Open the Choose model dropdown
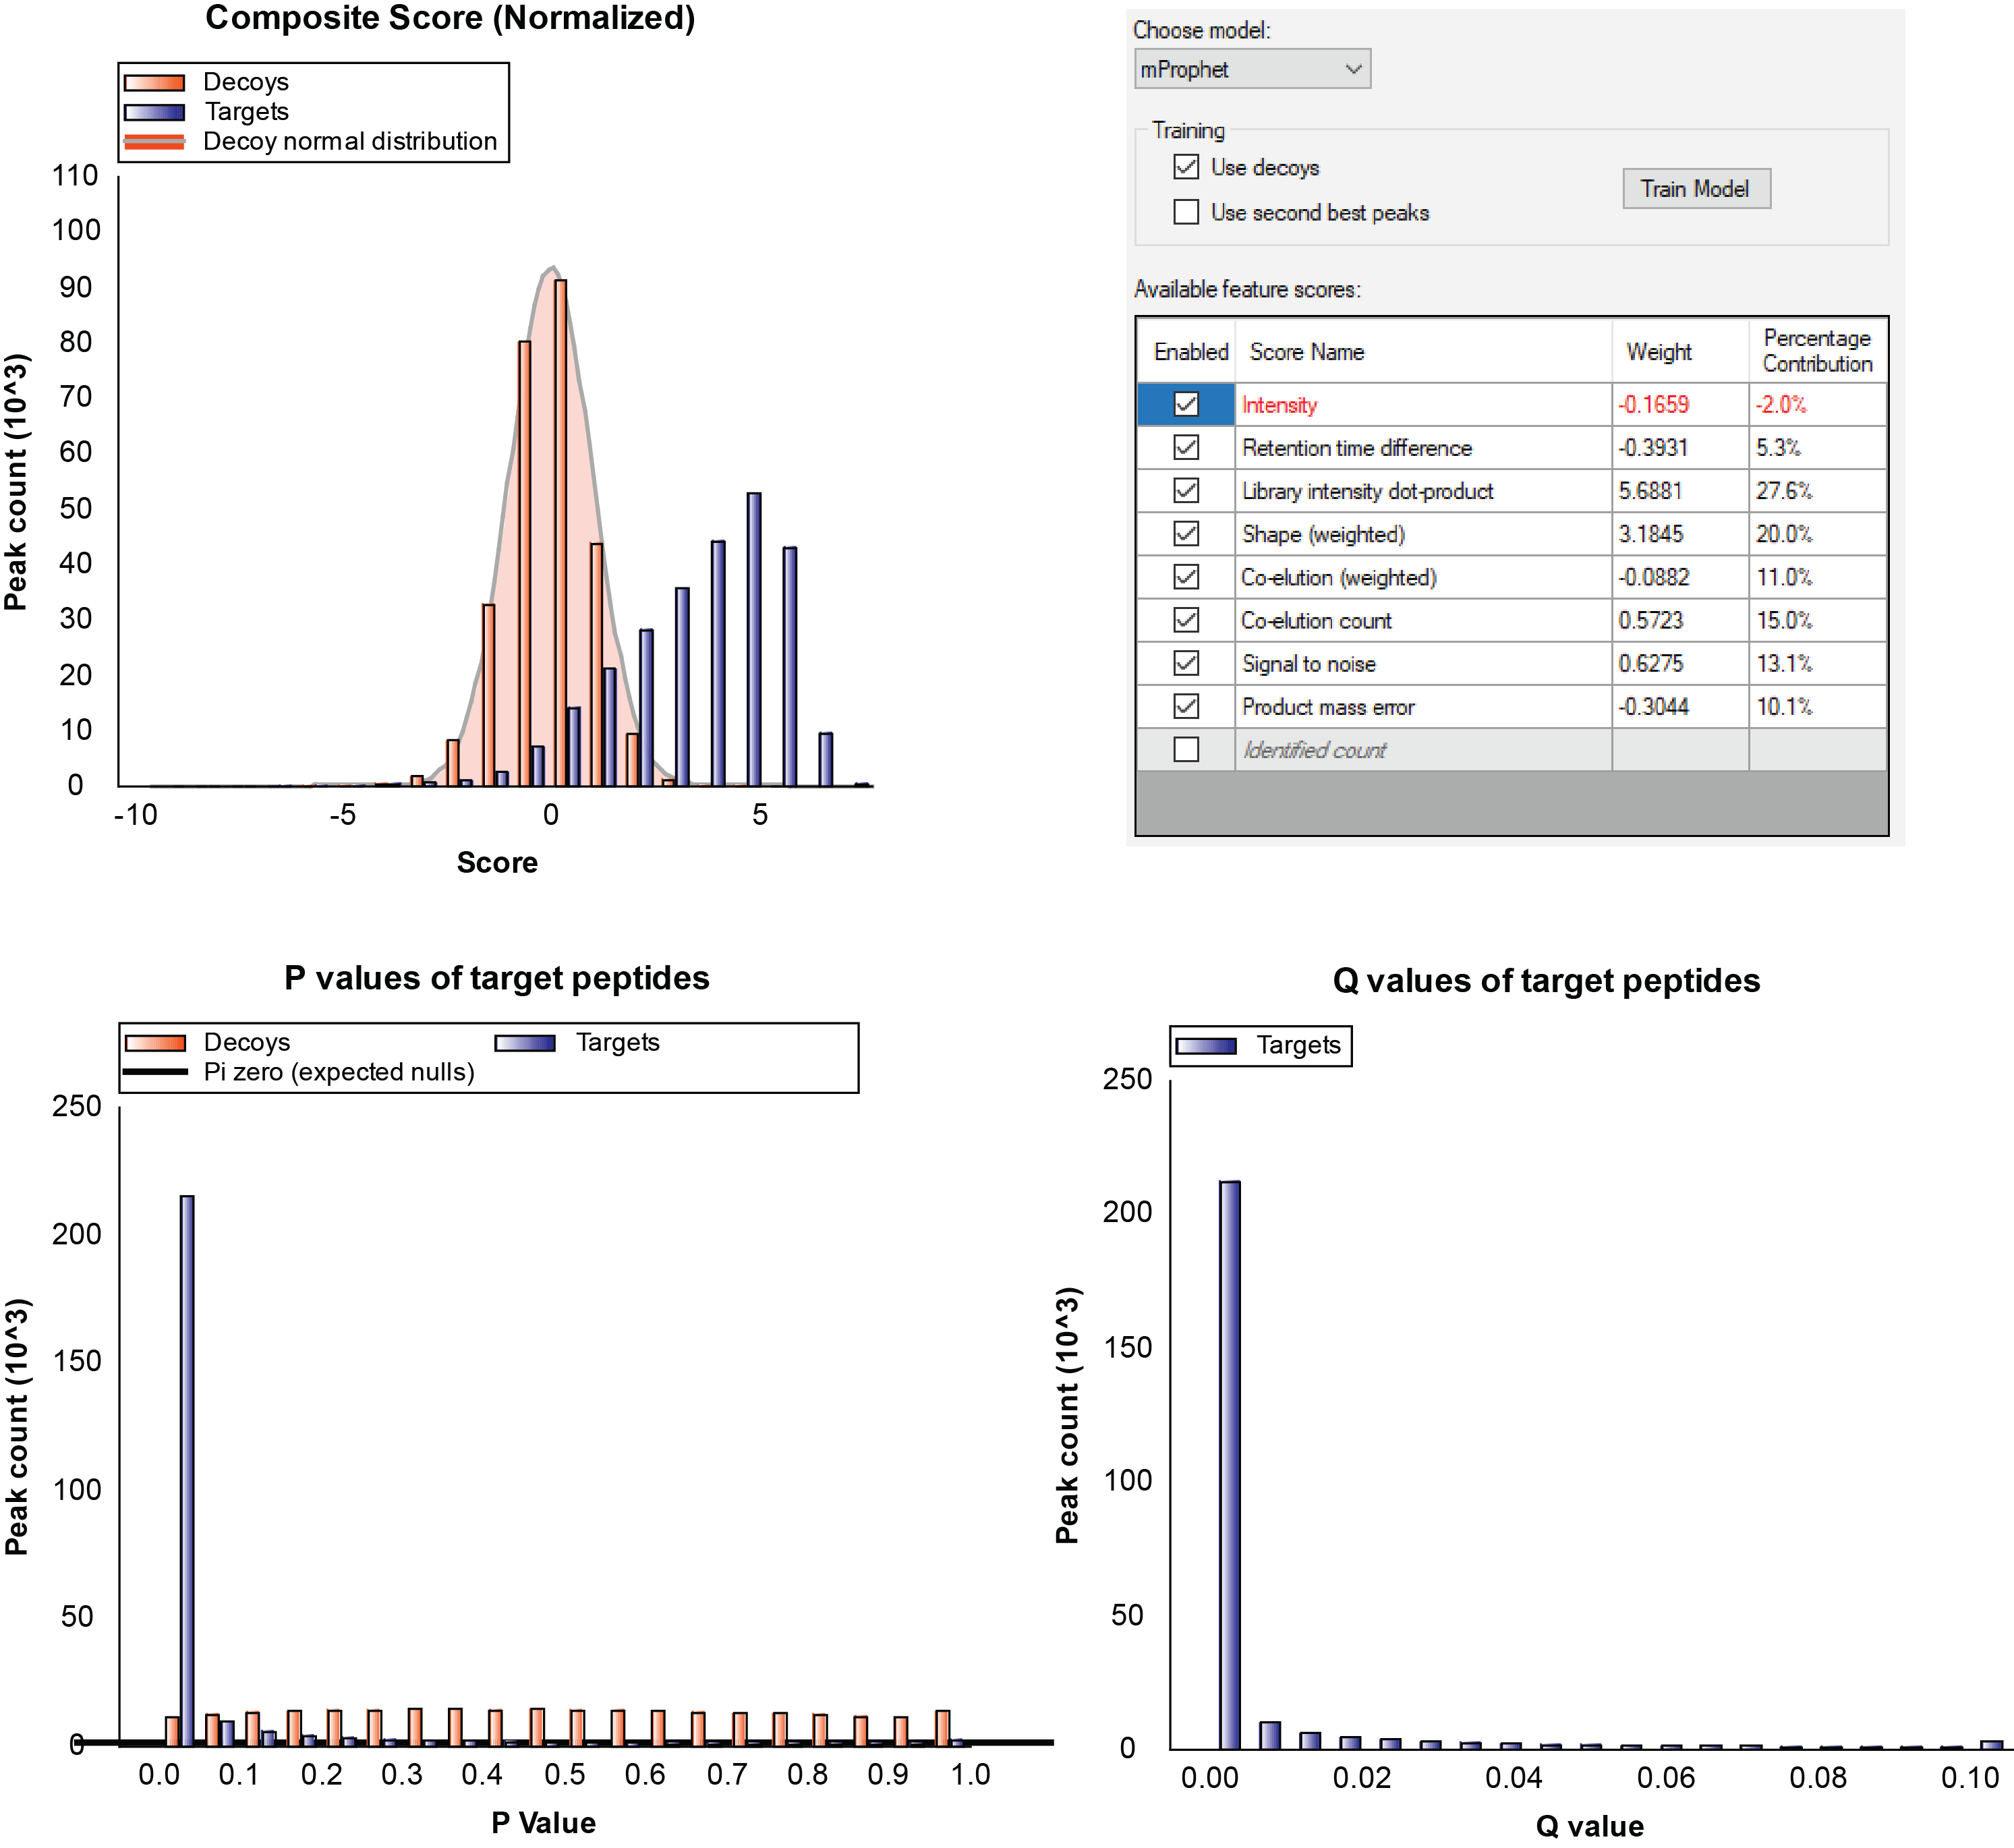 tap(1250, 69)
